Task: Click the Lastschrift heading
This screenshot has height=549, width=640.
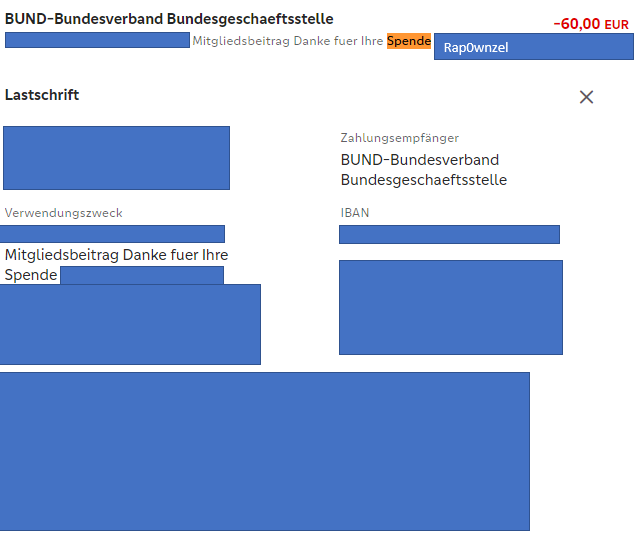Action: pyautogui.click(x=42, y=95)
